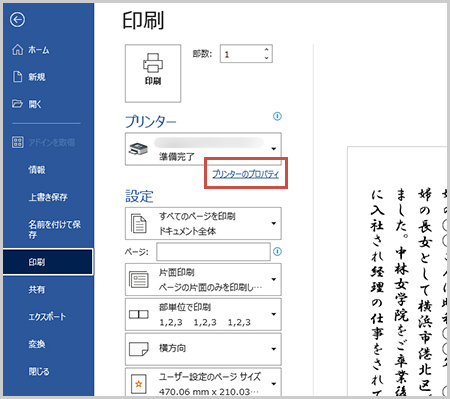Choose 名前を付けて保存 (Save As)
The image size is (450, 399).
pyautogui.click(x=54, y=229)
